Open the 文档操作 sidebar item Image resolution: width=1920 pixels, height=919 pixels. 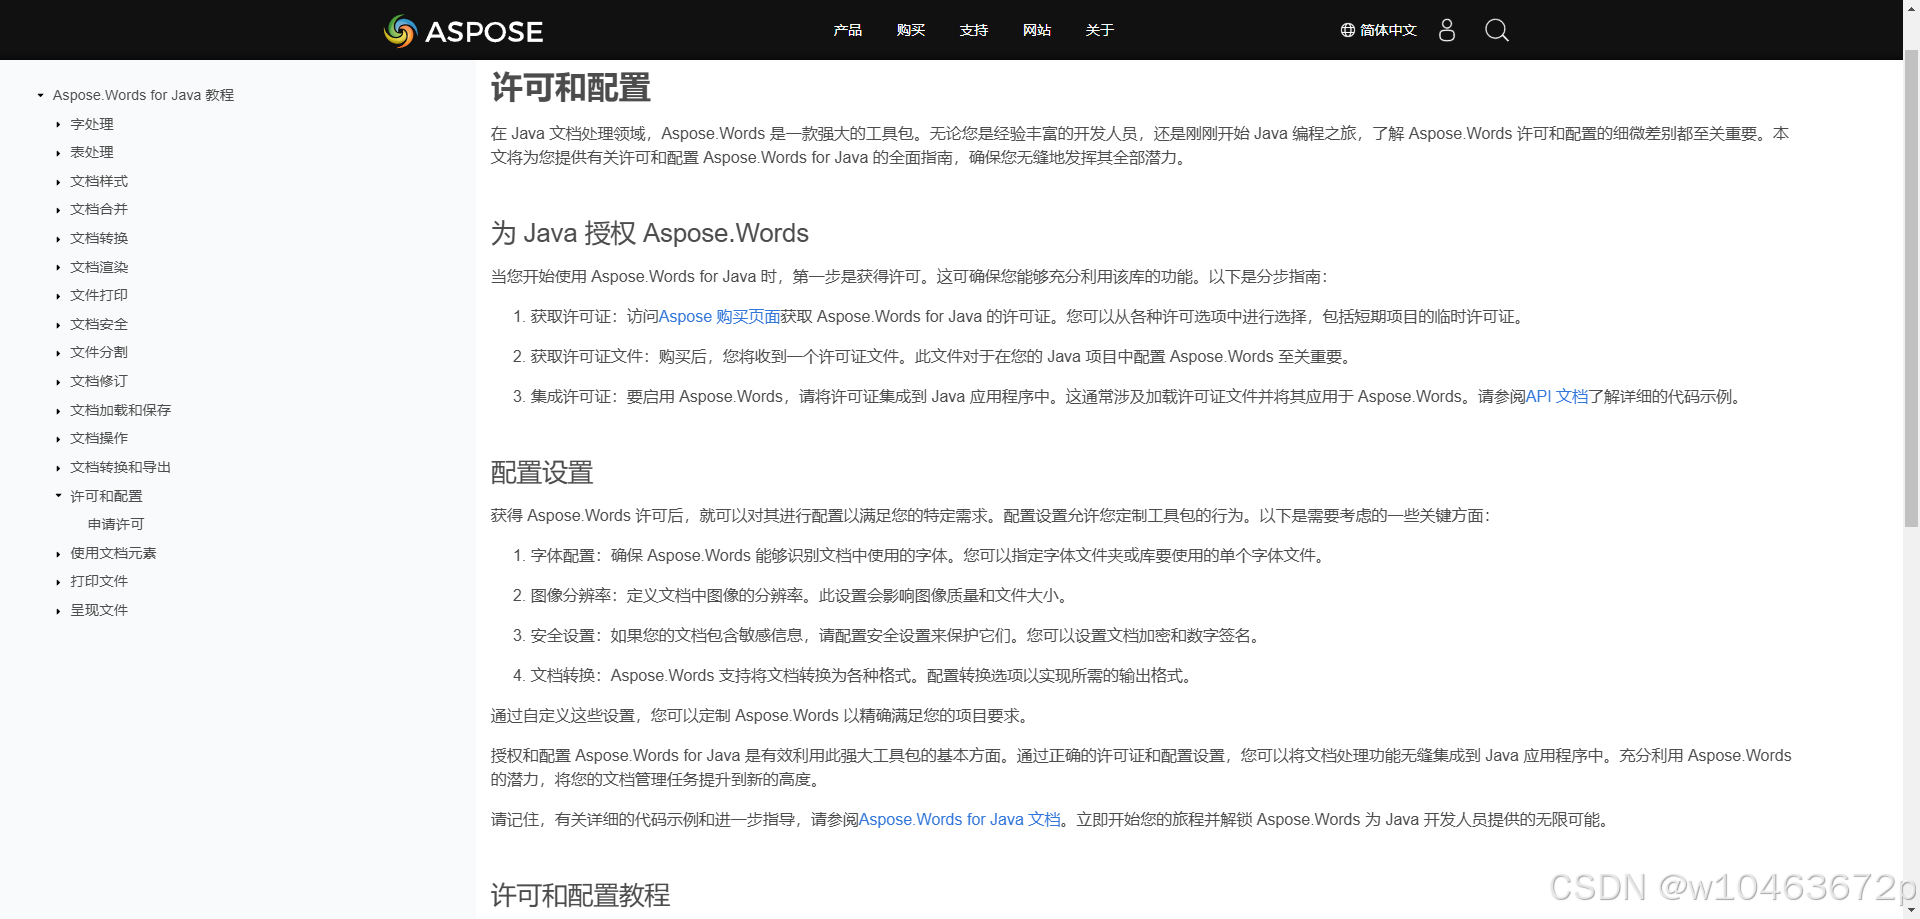pyautogui.click(x=99, y=438)
